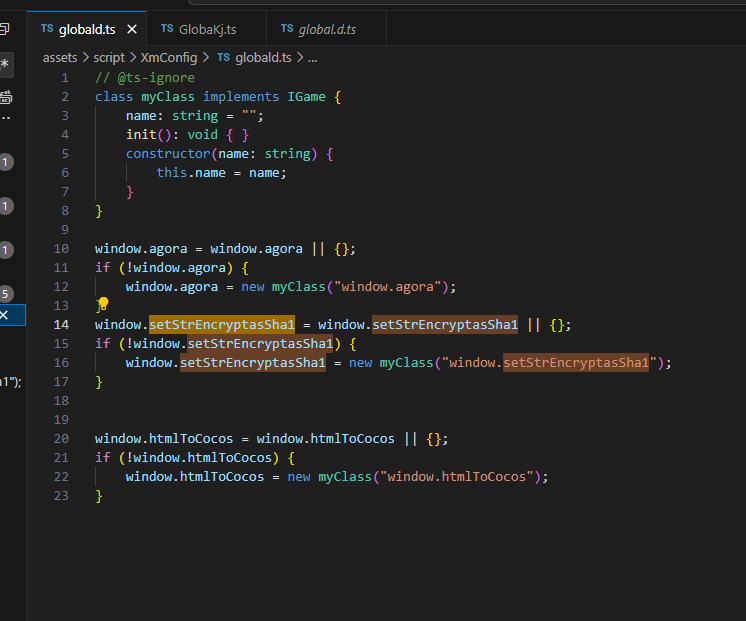Screen dimensions: 746x621
Task: Expand the breadcrumb ellipsis symbol list
Action: coord(313,59)
